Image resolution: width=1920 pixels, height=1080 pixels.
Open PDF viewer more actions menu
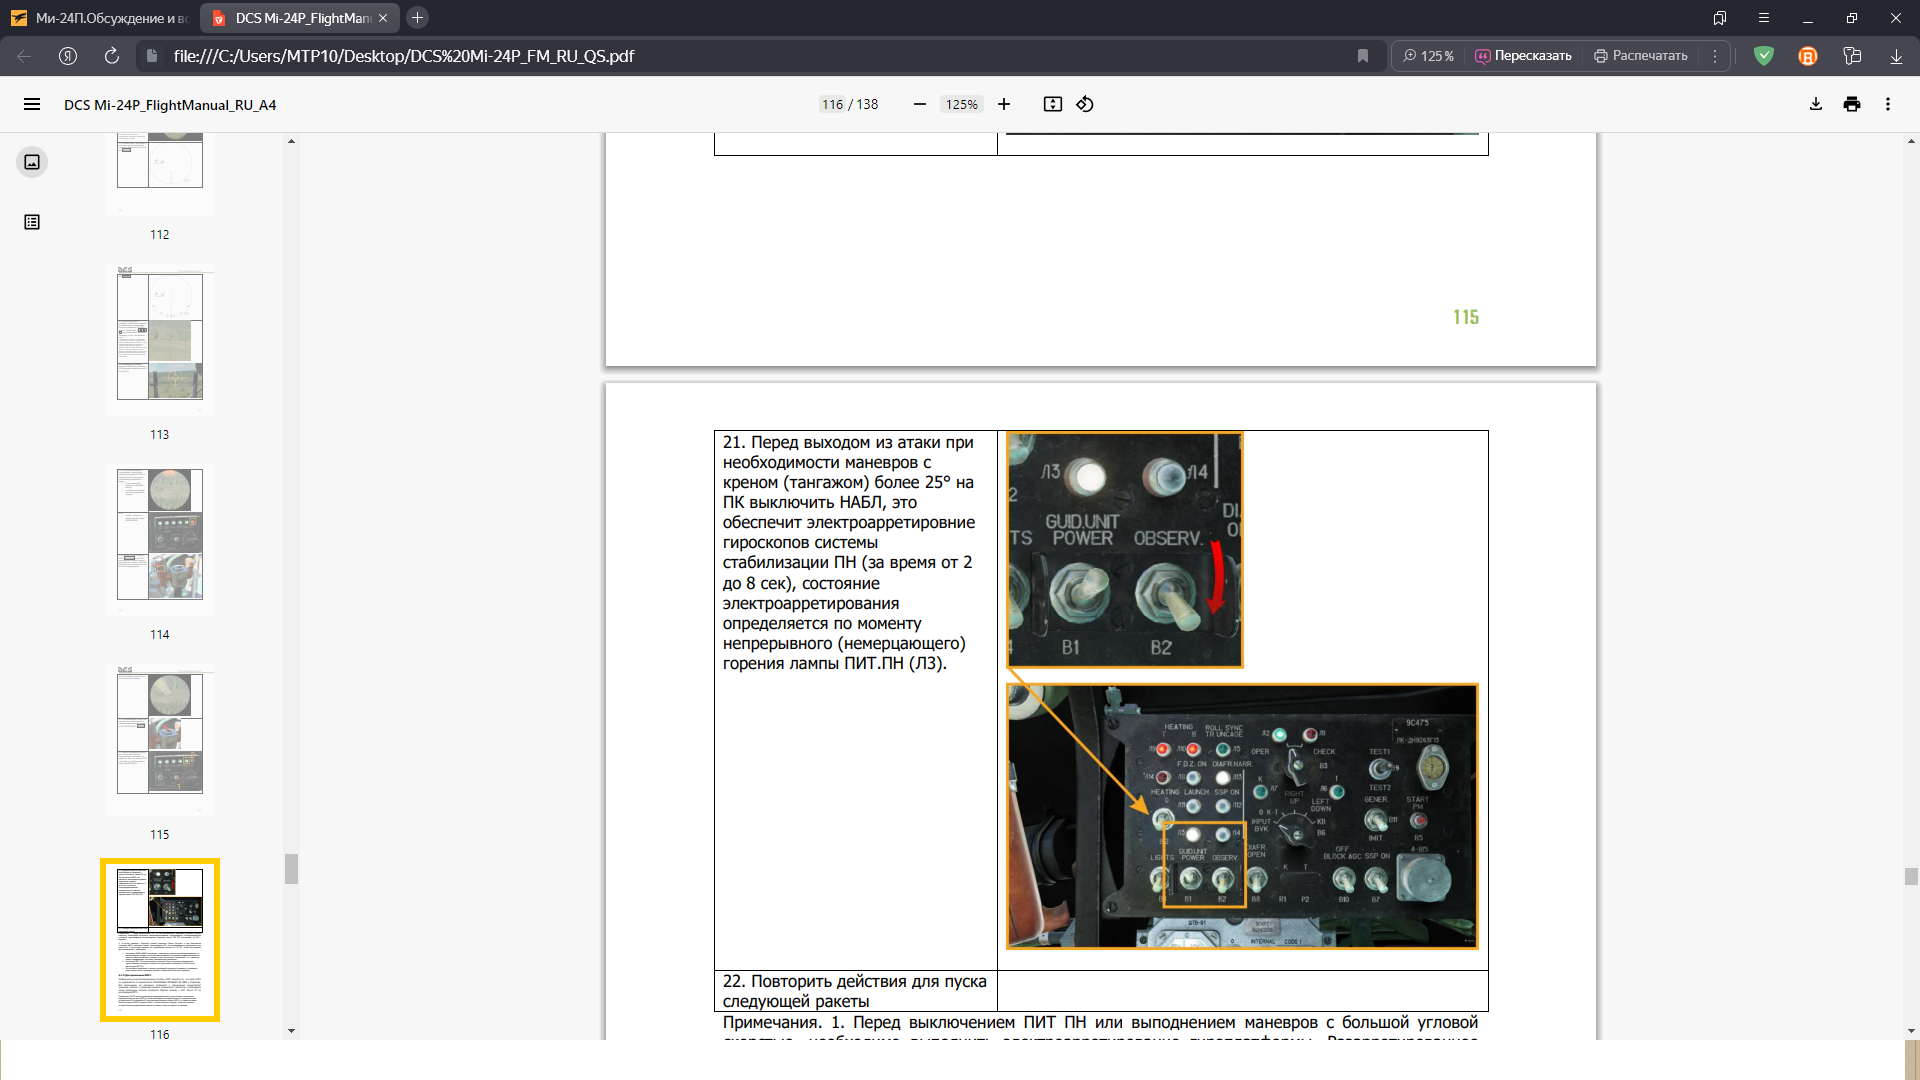point(1888,104)
